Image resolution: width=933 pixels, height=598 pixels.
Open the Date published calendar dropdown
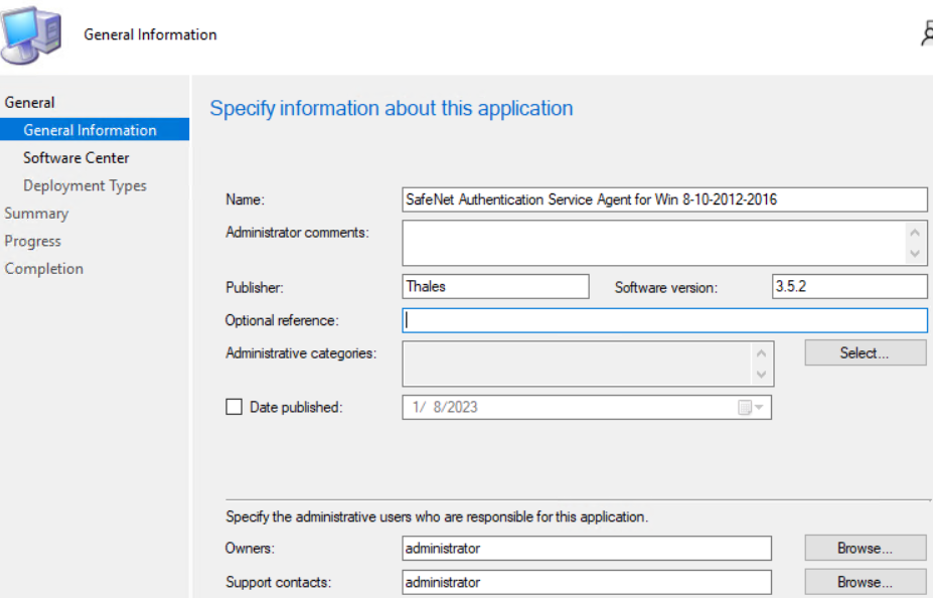(751, 408)
